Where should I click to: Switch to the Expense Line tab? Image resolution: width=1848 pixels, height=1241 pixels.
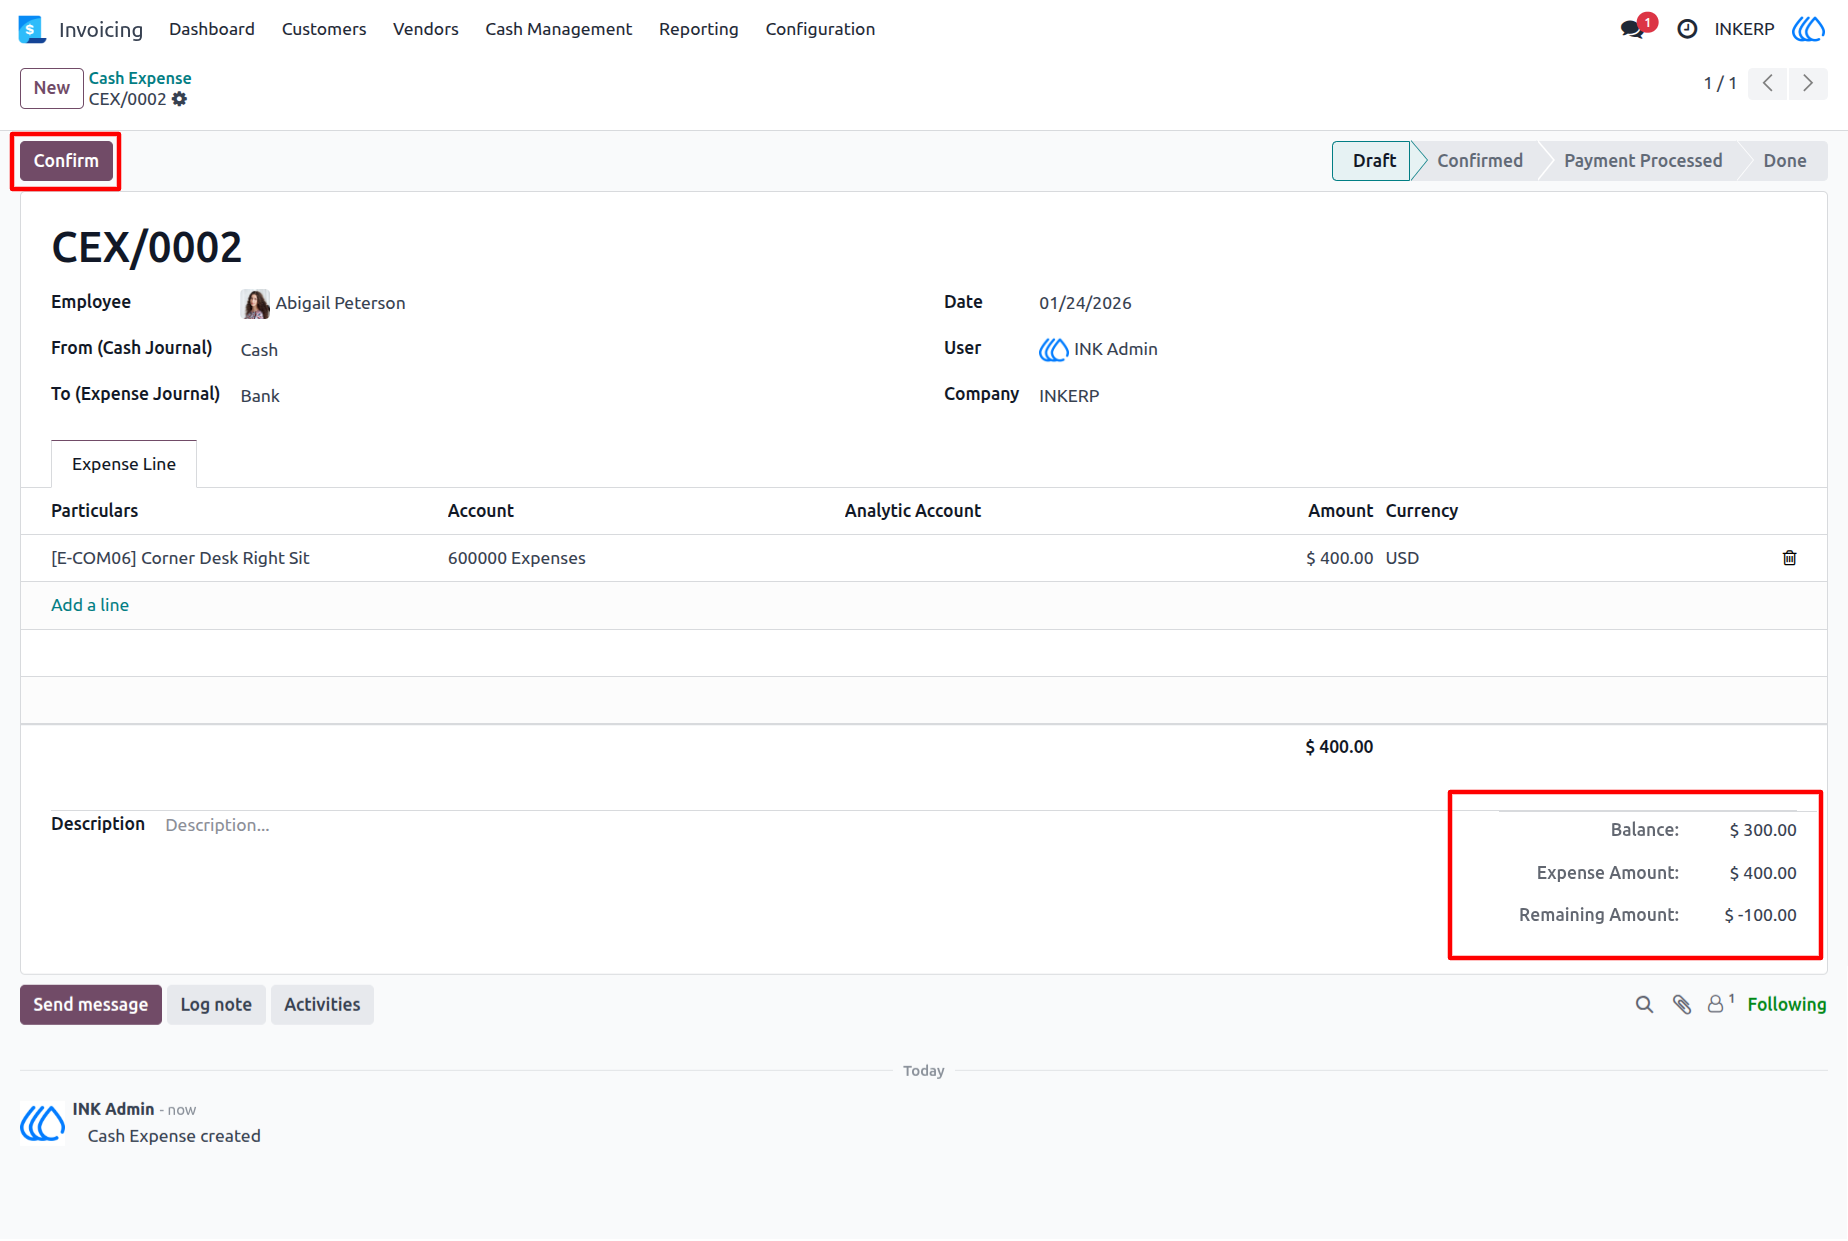(124, 464)
